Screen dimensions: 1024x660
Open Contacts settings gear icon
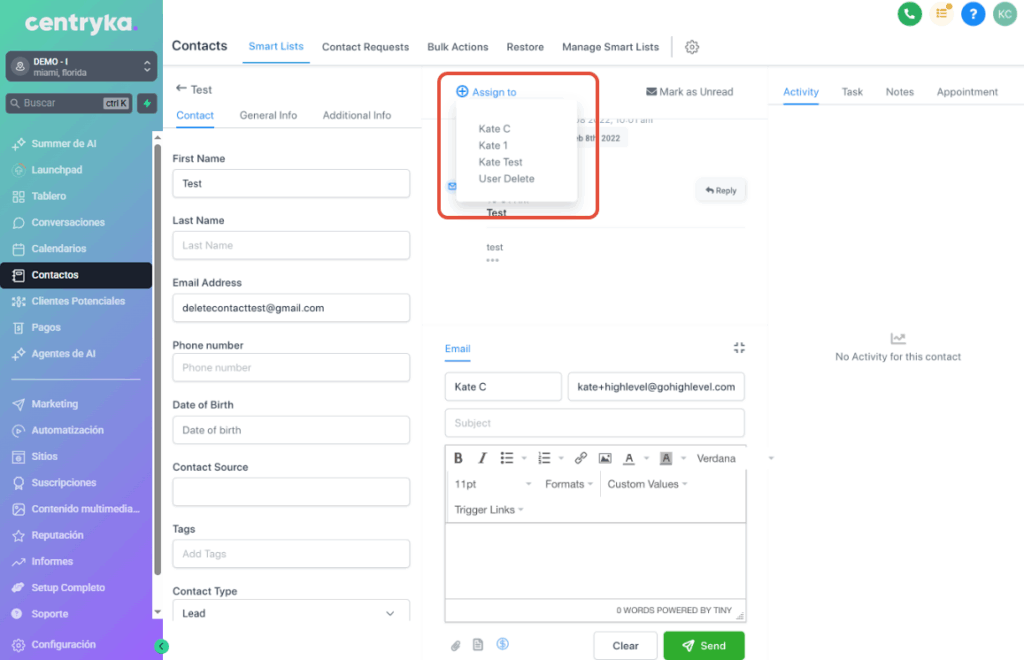(692, 47)
